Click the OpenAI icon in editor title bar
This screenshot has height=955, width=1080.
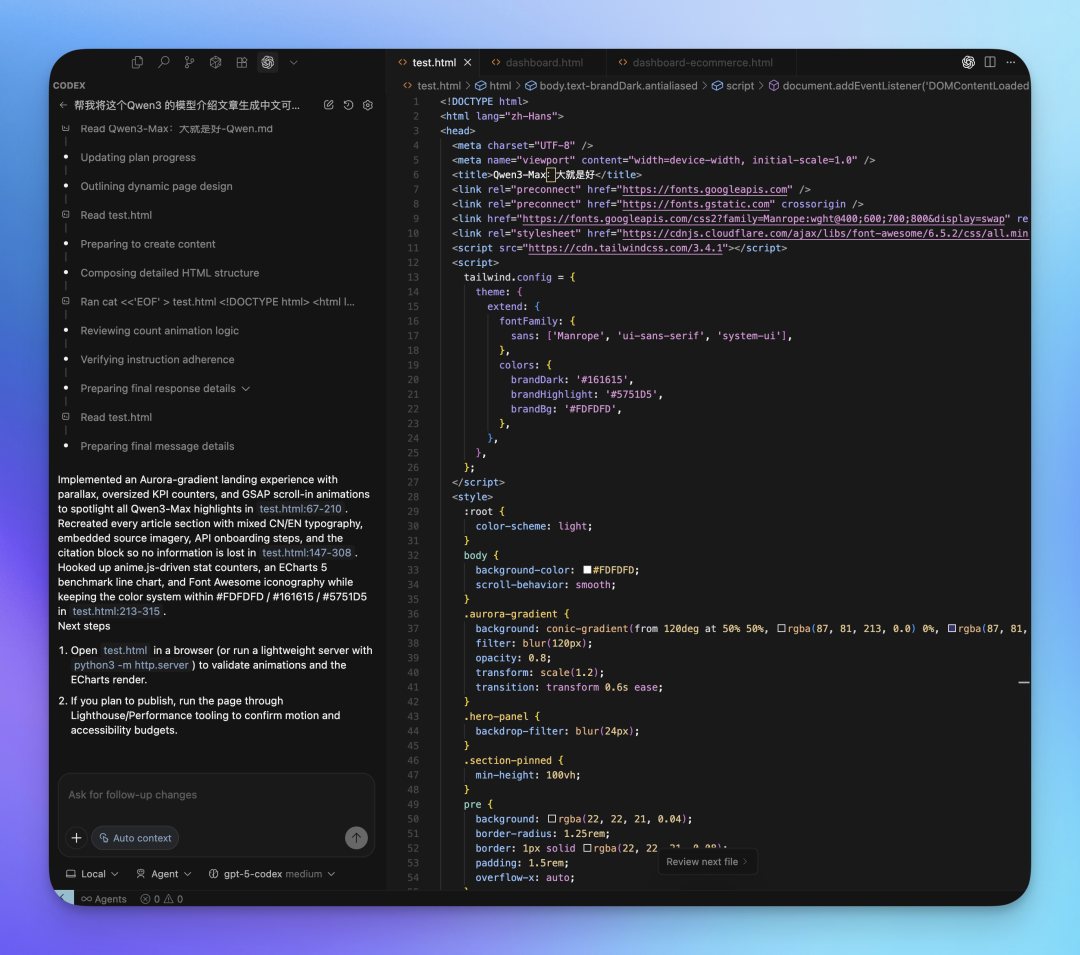point(968,62)
